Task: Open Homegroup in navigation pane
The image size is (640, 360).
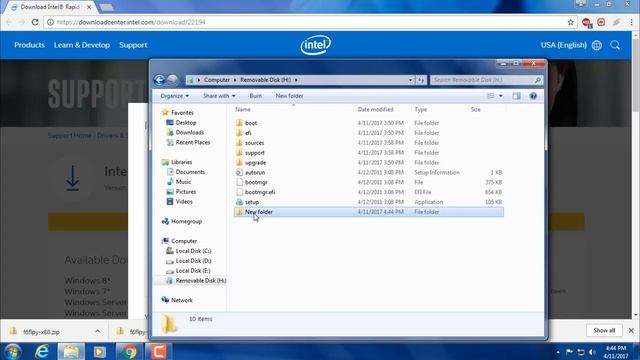Action: tap(186, 221)
